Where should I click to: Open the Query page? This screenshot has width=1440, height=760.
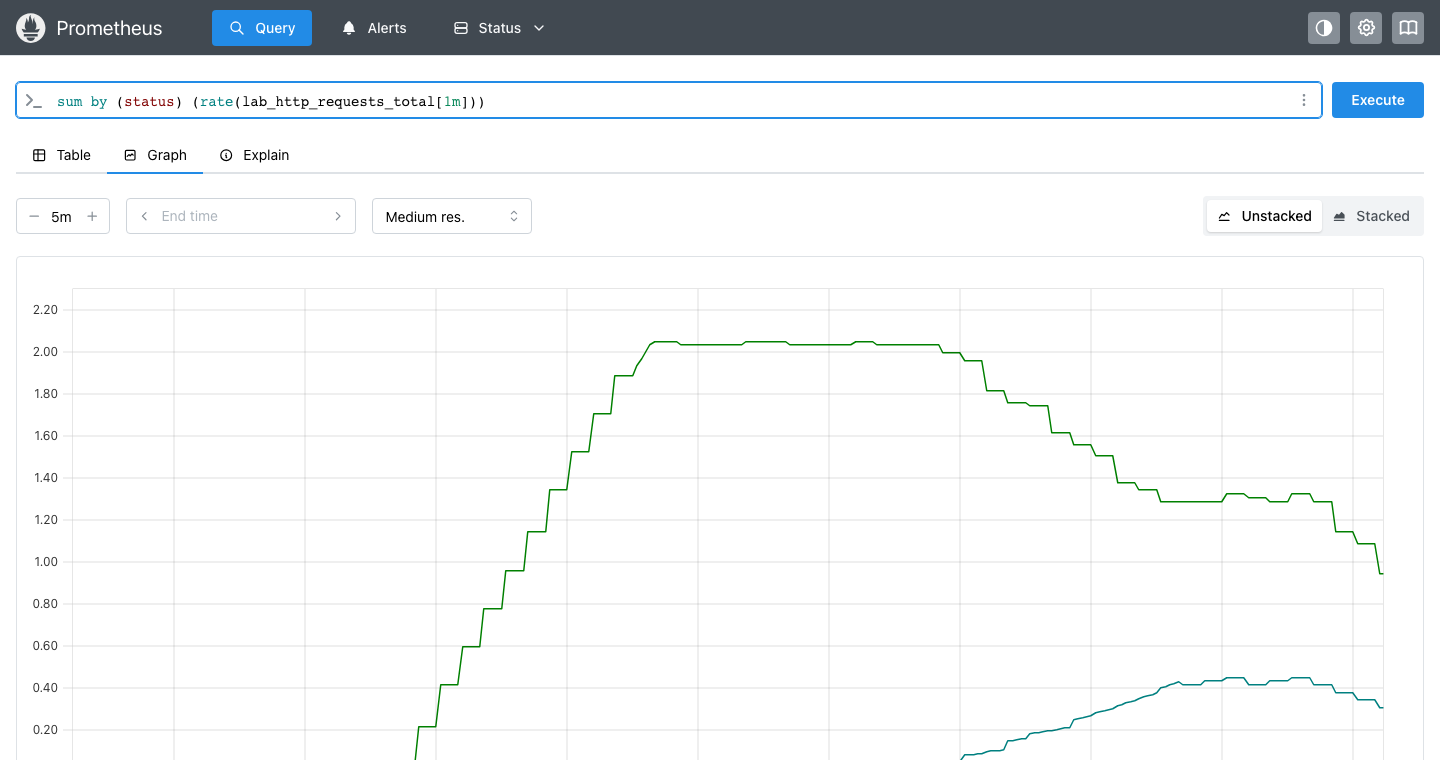click(262, 28)
